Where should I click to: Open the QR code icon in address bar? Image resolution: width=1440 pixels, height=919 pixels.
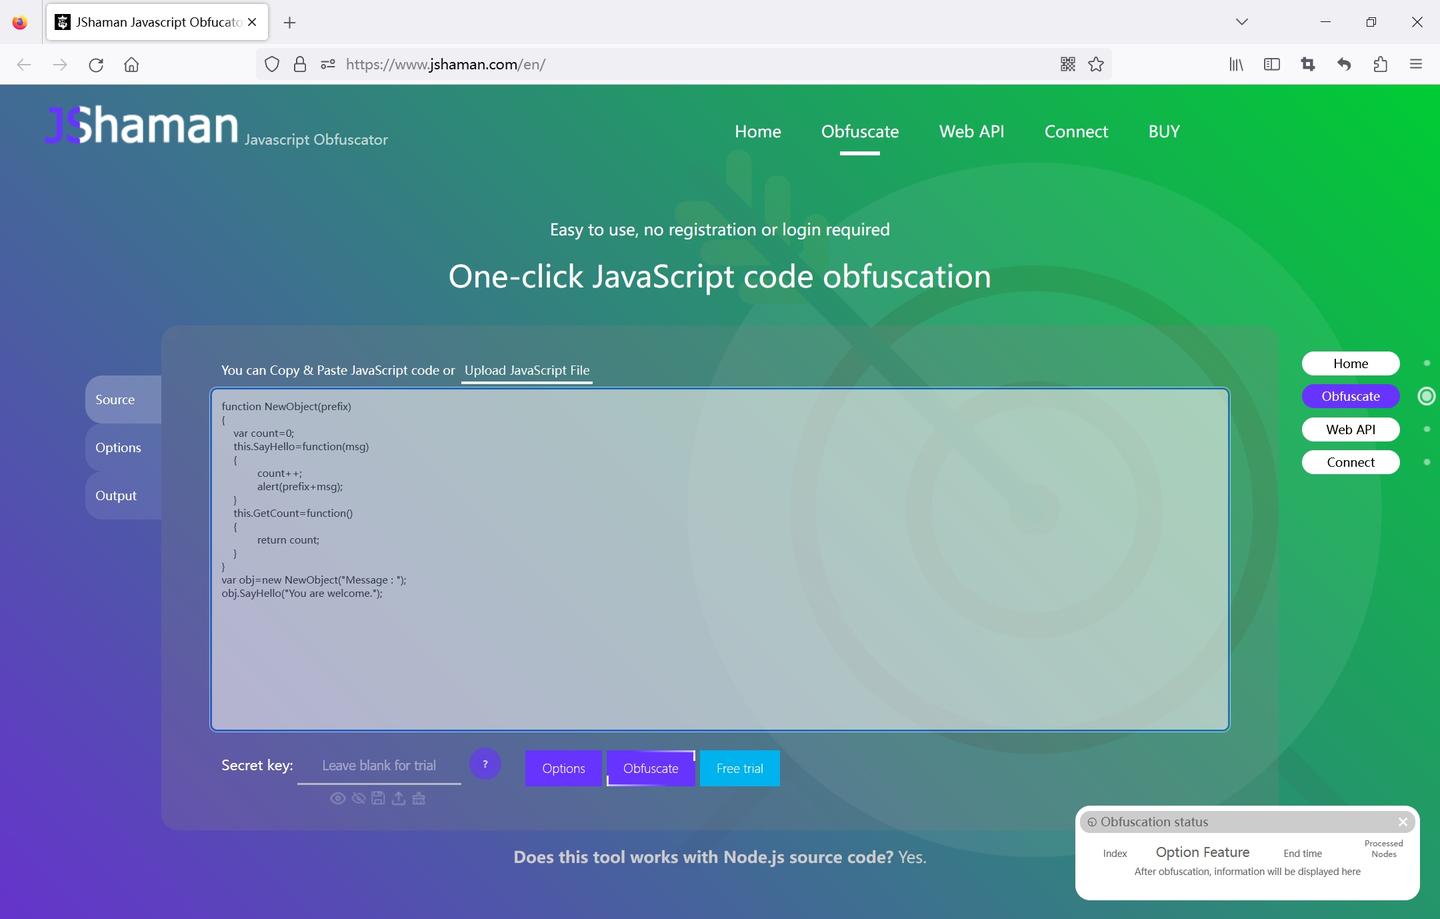tap(1068, 64)
